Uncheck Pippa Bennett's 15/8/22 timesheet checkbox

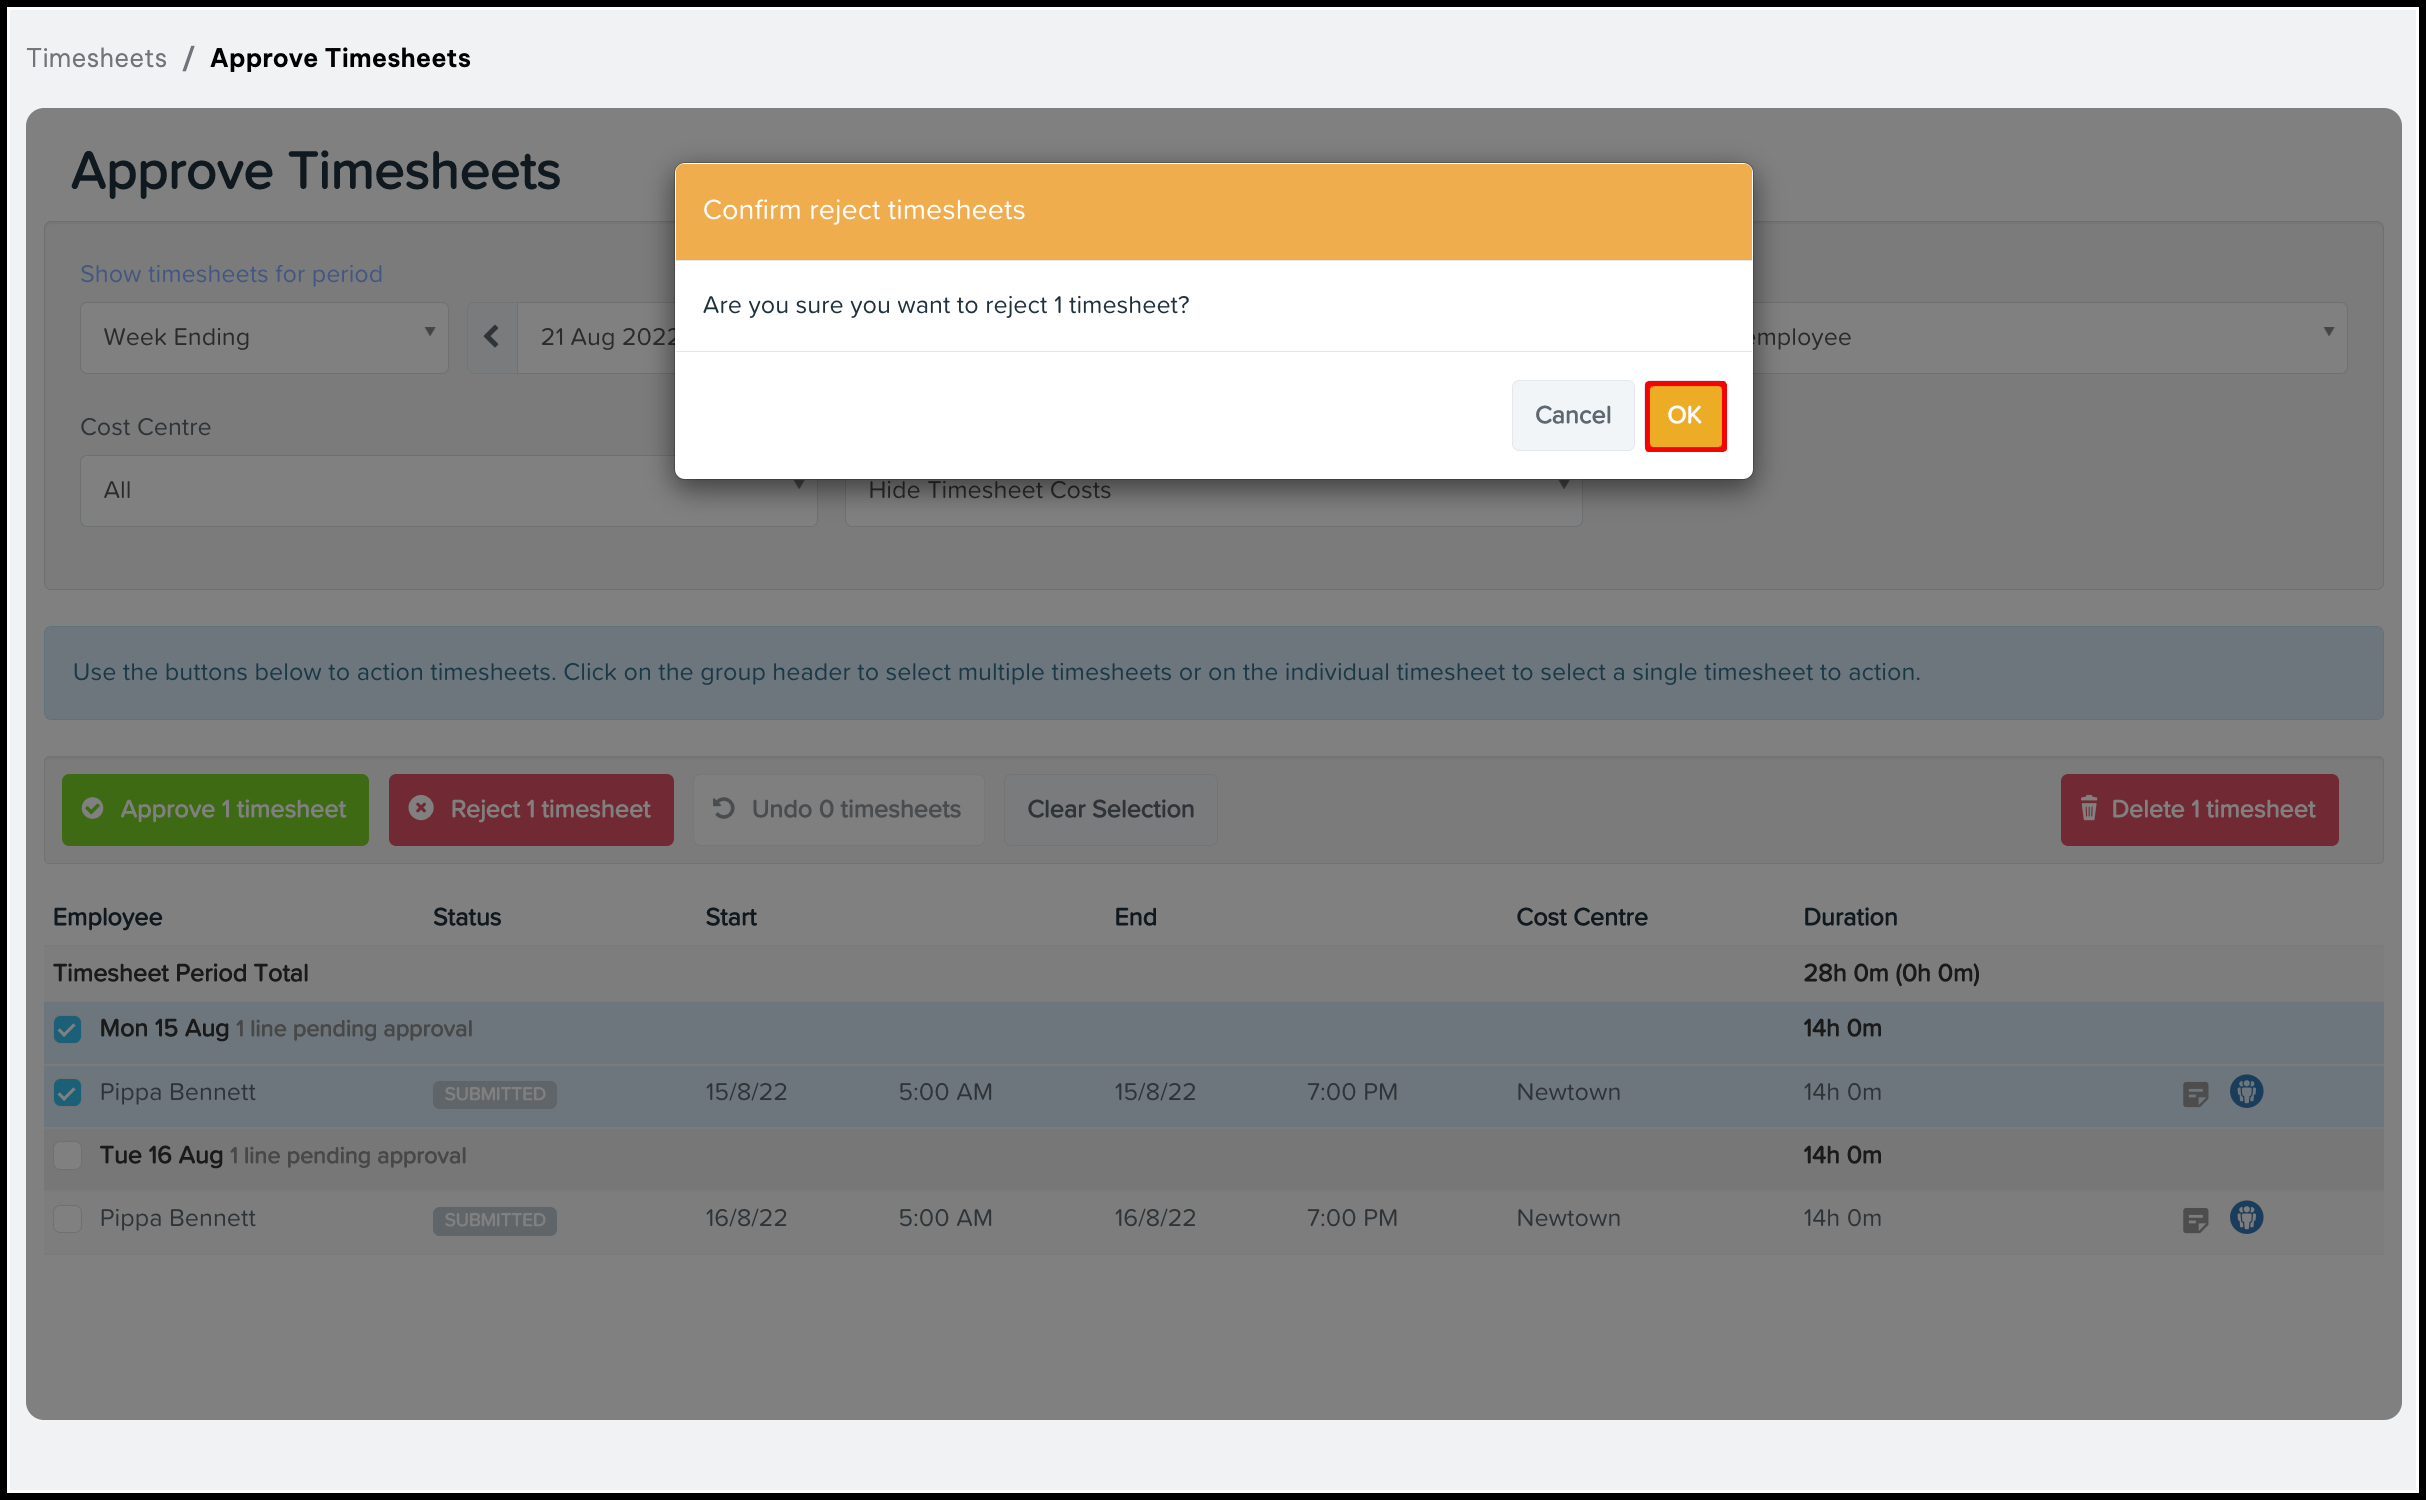coord(68,1092)
